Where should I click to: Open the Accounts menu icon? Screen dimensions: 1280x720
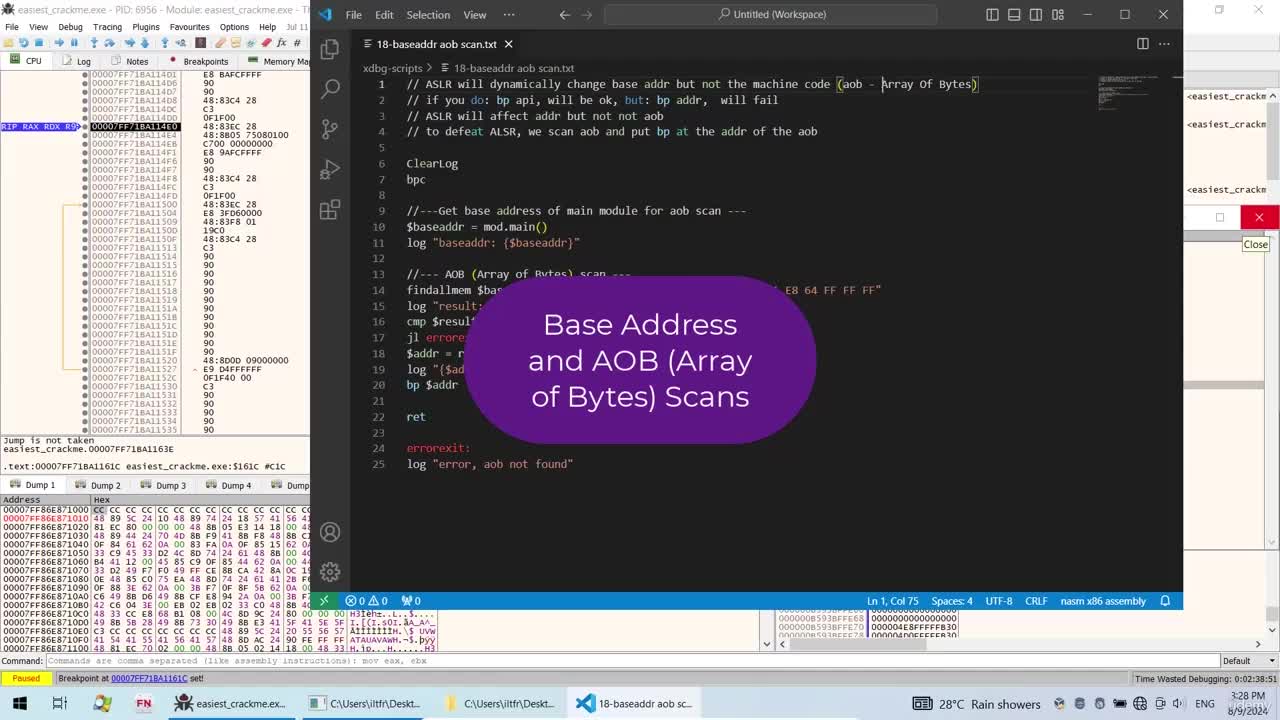(330, 532)
